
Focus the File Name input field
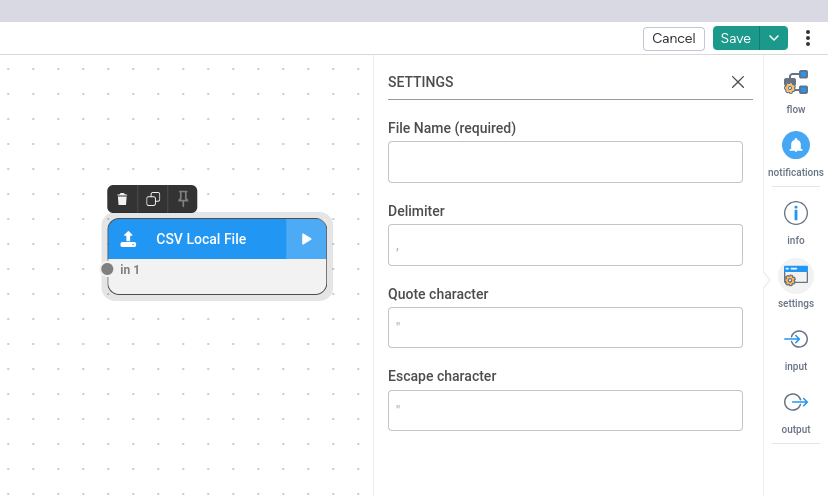(x=565, y=162)
